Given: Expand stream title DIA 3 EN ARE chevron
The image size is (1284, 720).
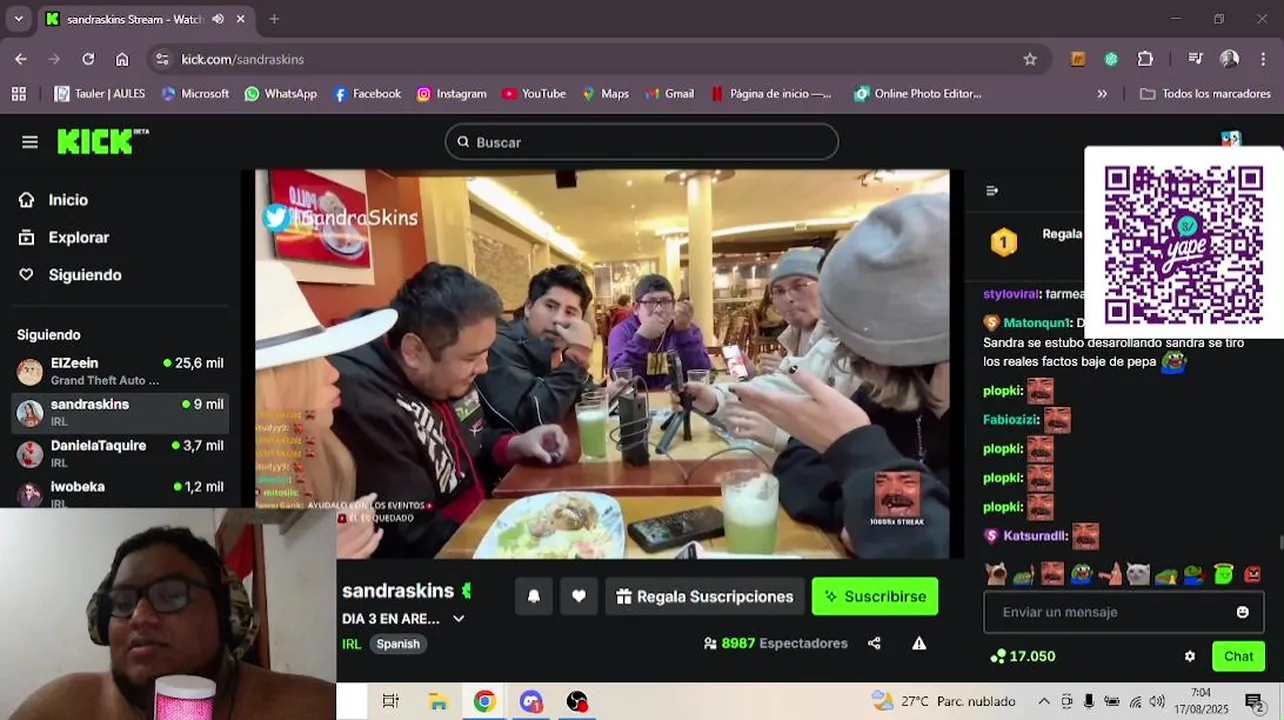Looking at the screenshot, I should pyautogui.click(x=459, y=619).
